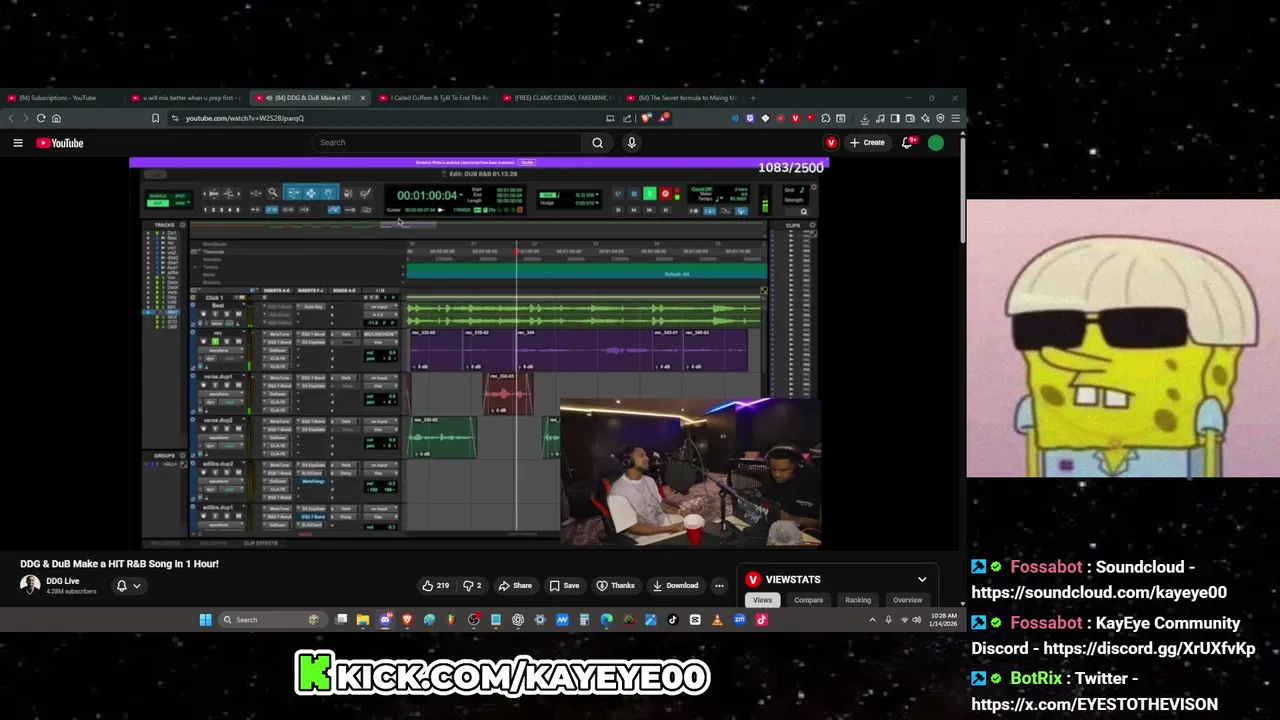
Task: Like the video with 219 likes
Action: tap(436, 586)
